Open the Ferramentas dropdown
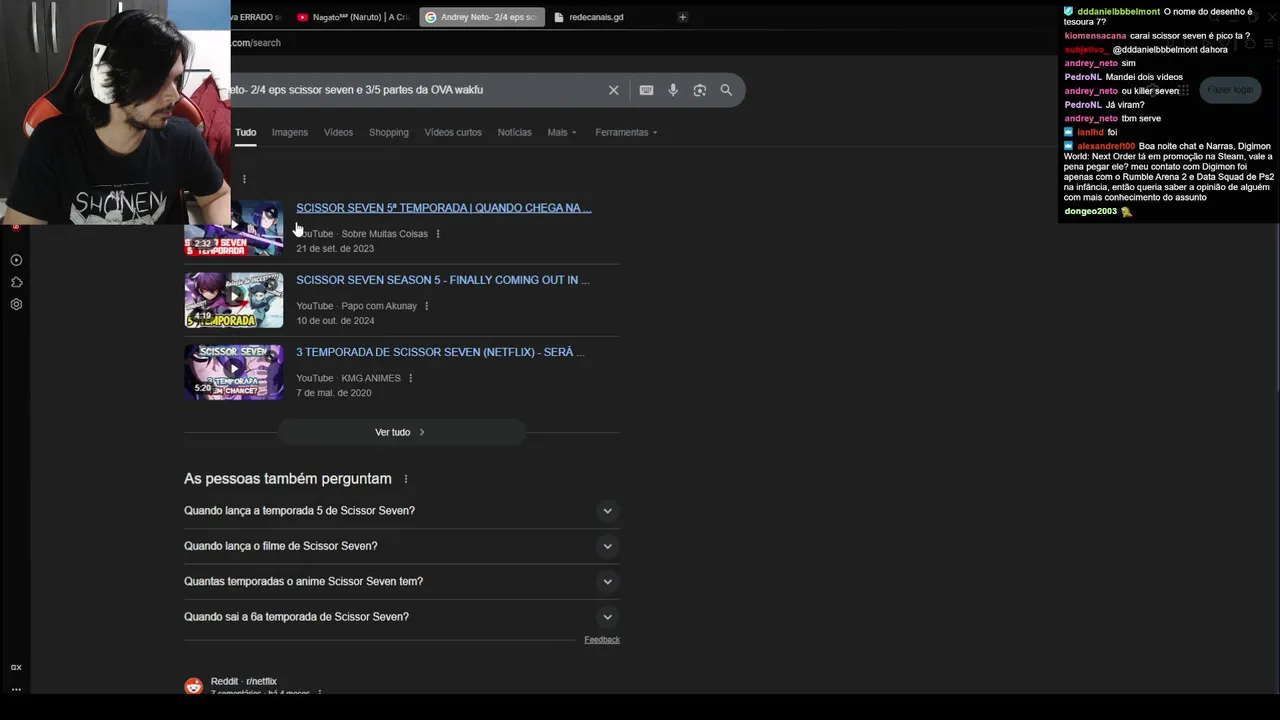 (626, 132)
